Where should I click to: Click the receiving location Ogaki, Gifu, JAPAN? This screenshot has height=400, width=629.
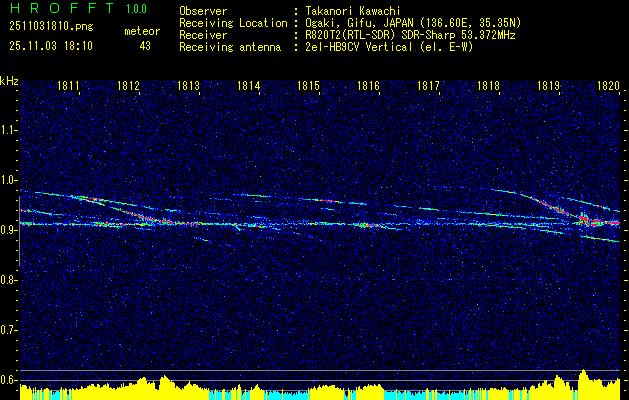[361, 23]
